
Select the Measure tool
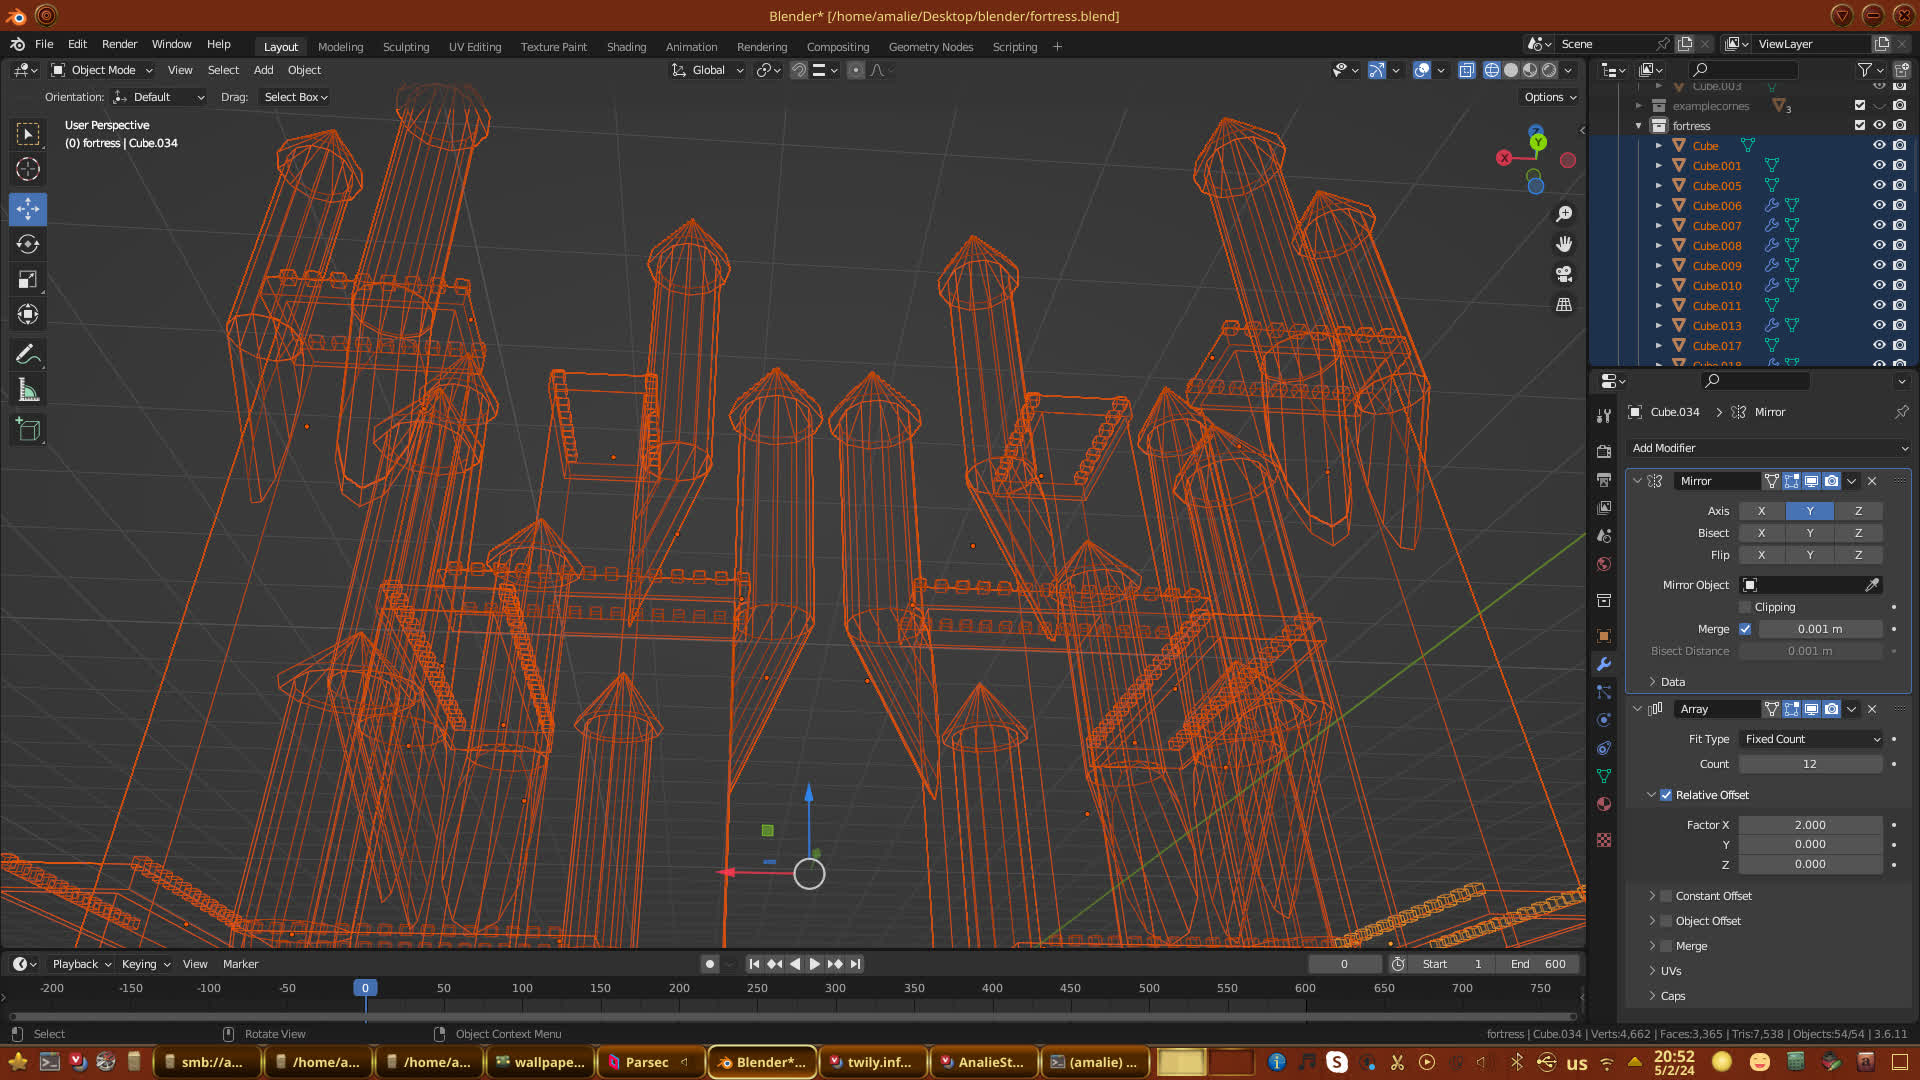click(x=28, y=391)
